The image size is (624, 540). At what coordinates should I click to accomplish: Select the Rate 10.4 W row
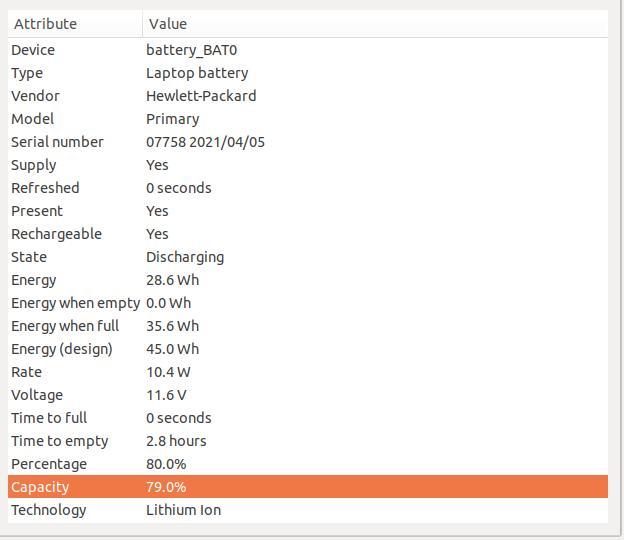[x=308, y=372]
